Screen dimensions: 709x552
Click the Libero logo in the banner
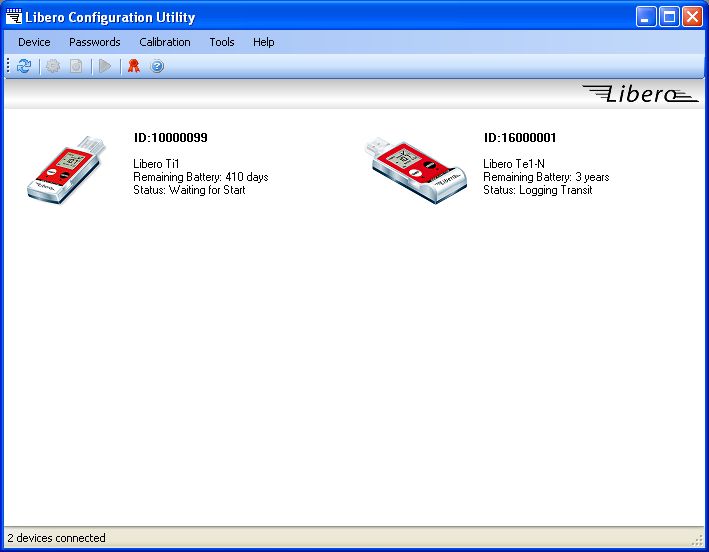coord(640,94)
